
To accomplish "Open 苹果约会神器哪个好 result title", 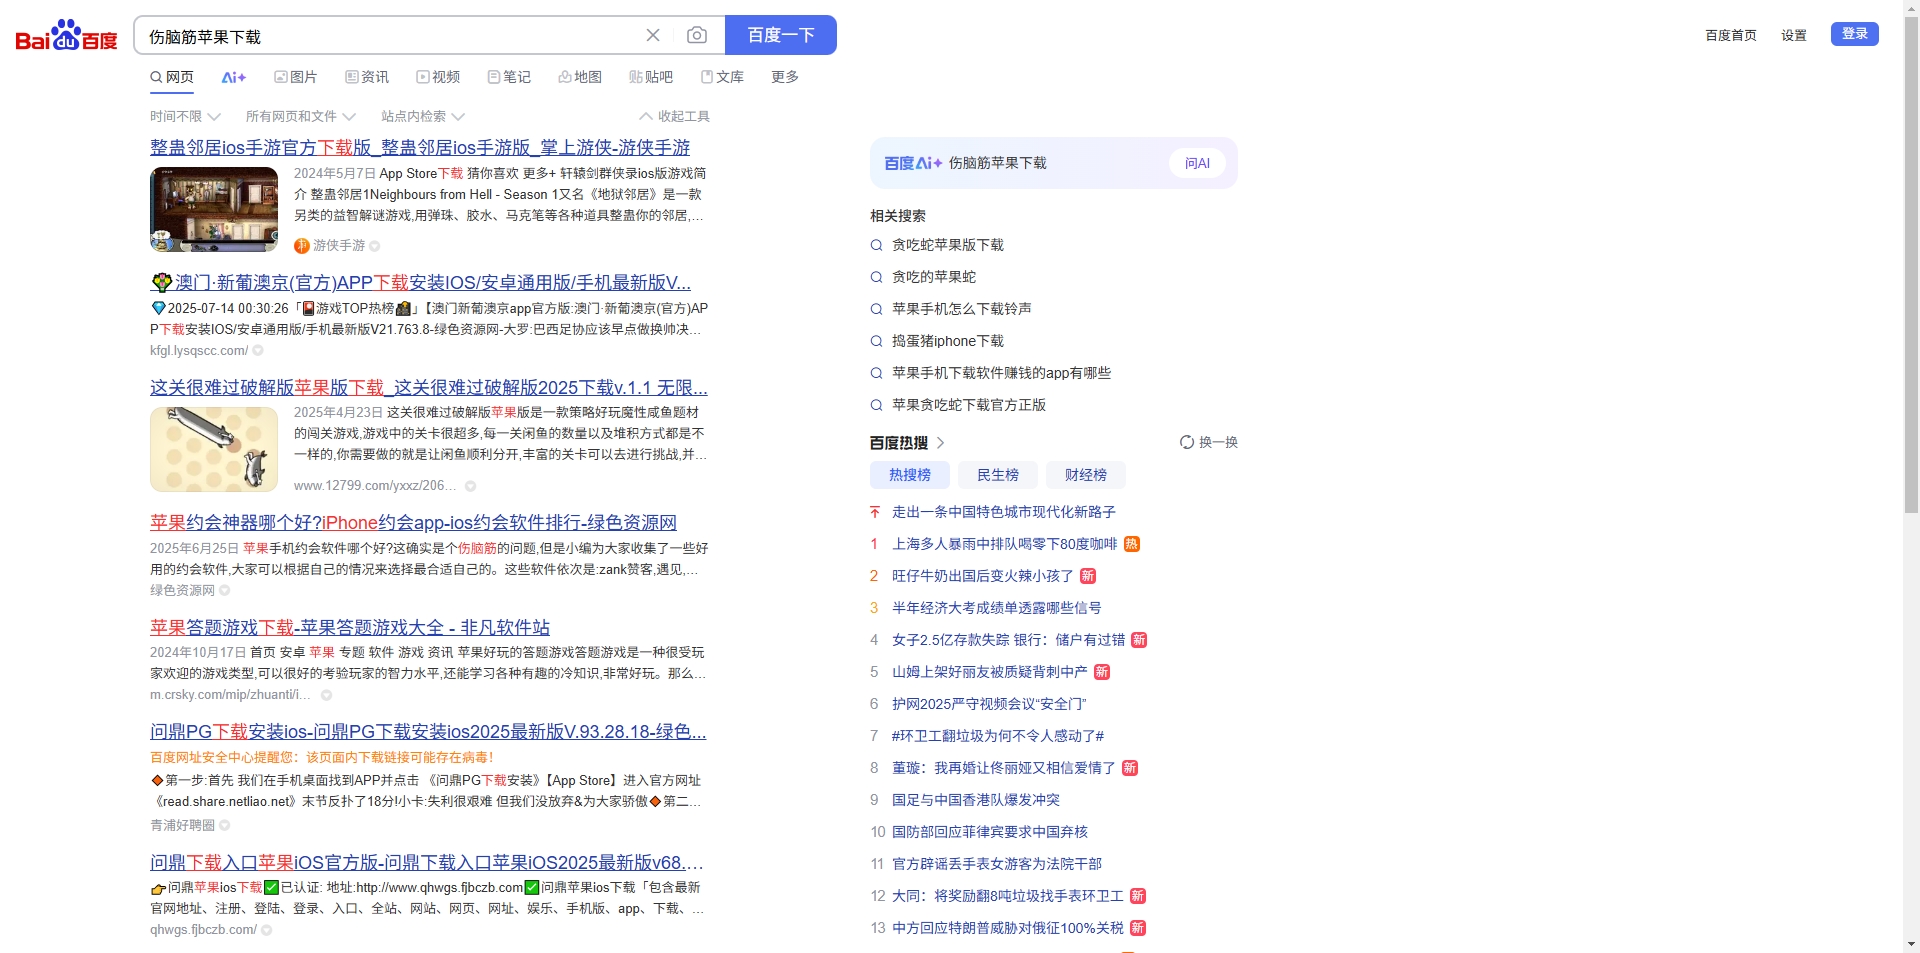I will (413, 523).
